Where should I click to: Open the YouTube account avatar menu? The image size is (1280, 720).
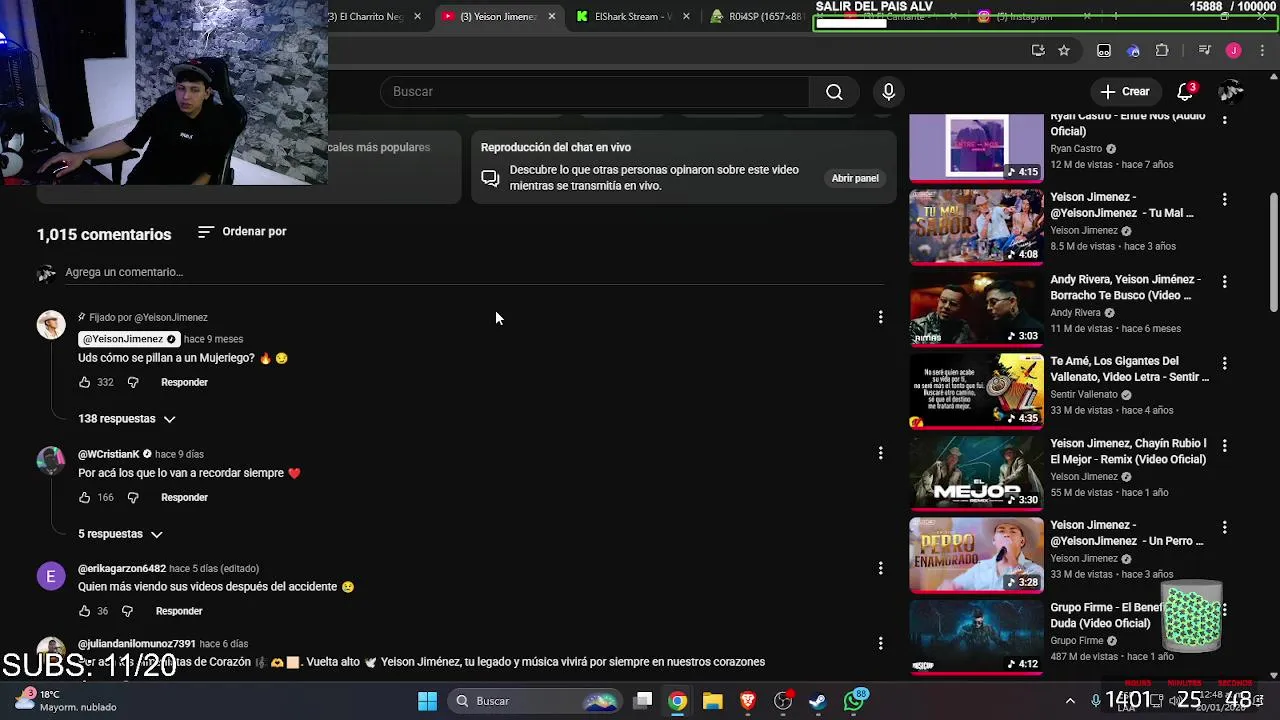[x=1230, y=92]
